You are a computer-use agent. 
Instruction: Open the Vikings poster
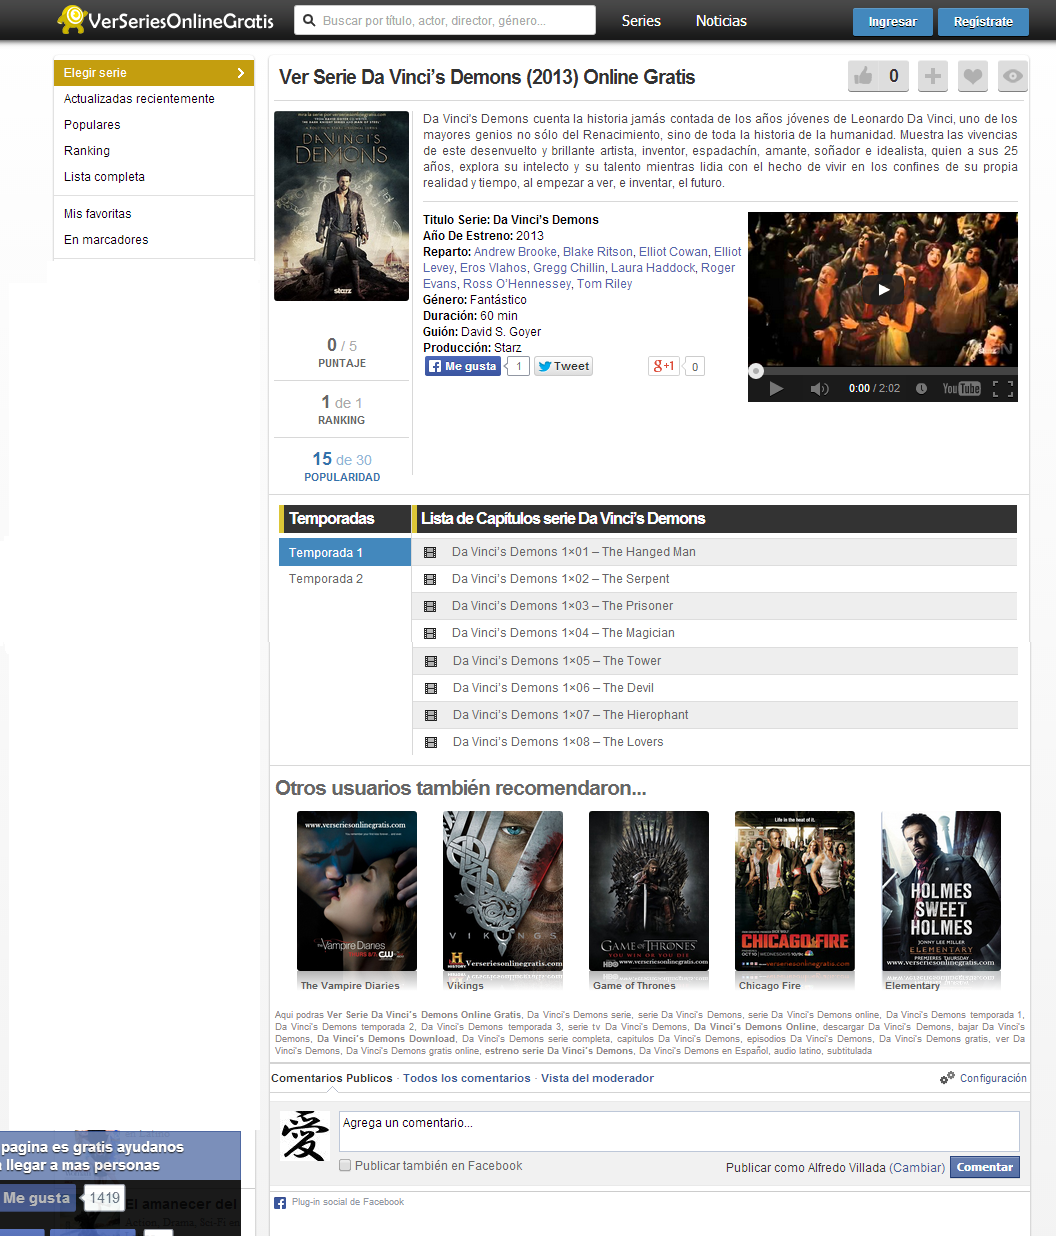pyautogui.click(x=503, y=891)
